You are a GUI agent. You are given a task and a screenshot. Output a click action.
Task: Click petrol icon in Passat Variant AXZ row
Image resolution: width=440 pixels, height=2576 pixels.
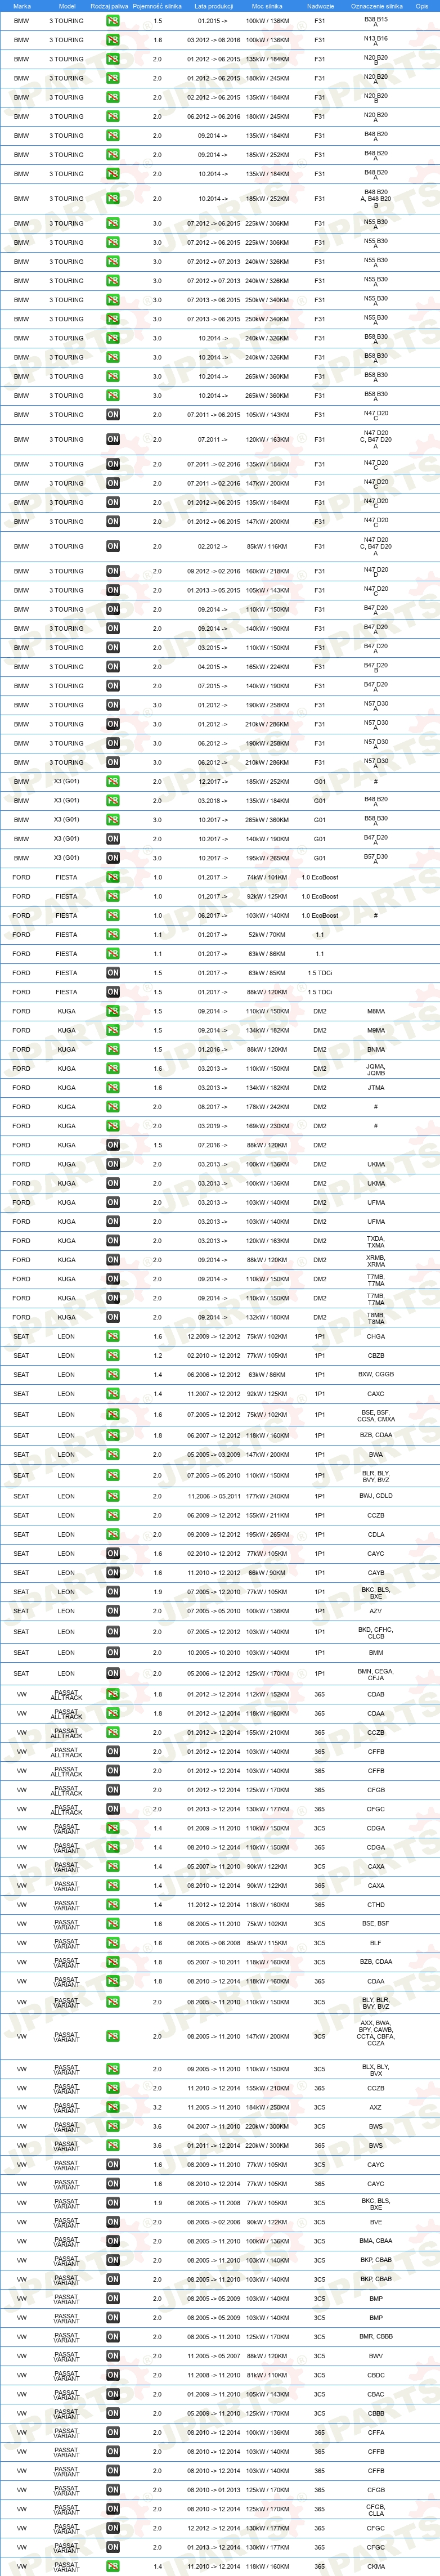pos(113,2108)
